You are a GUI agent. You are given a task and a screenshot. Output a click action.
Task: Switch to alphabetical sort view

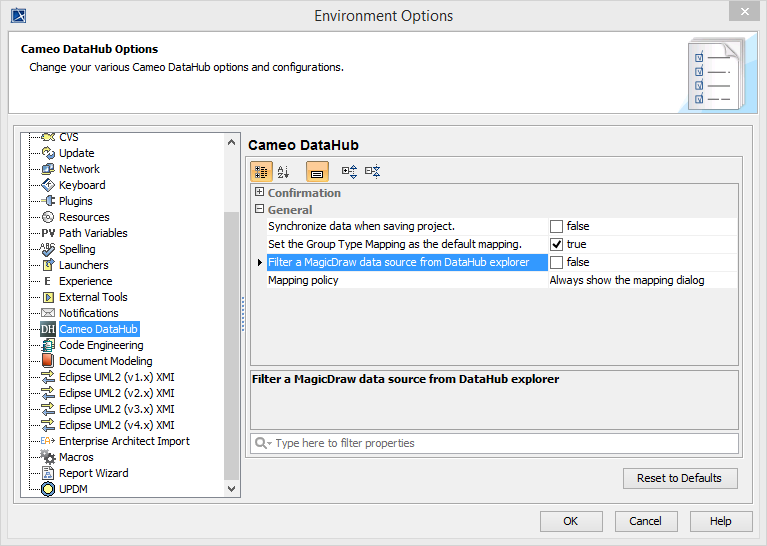coord(283,172)
